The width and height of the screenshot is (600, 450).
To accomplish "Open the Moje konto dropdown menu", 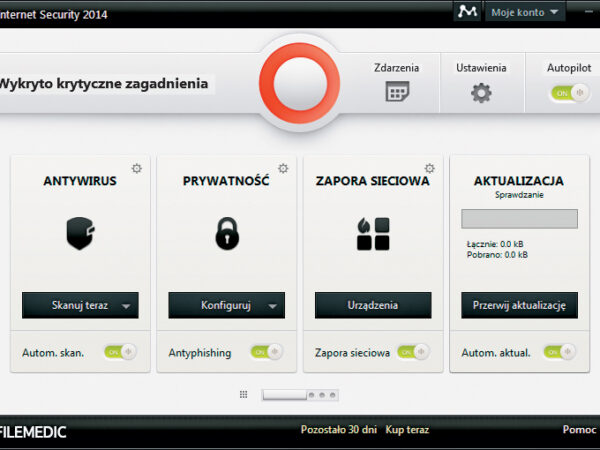I will click(x=526, y=12).
